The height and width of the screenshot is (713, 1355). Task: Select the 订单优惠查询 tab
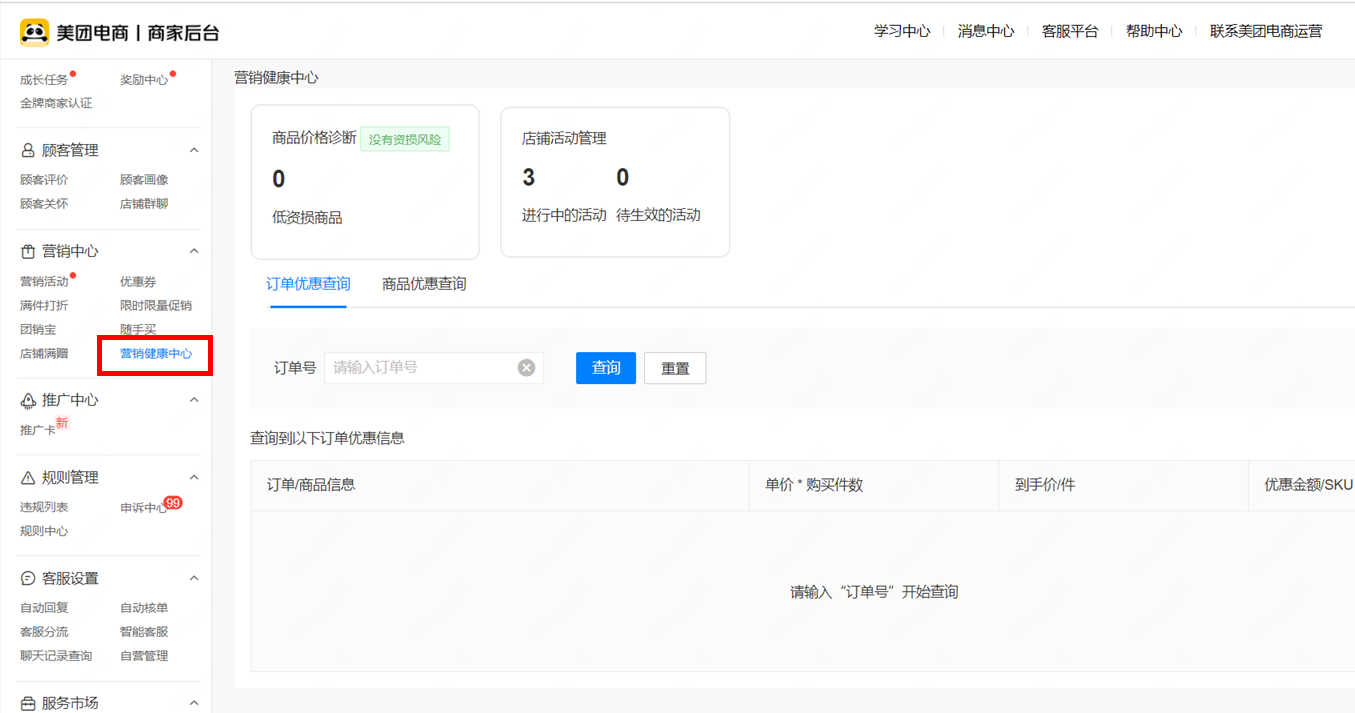308,284
